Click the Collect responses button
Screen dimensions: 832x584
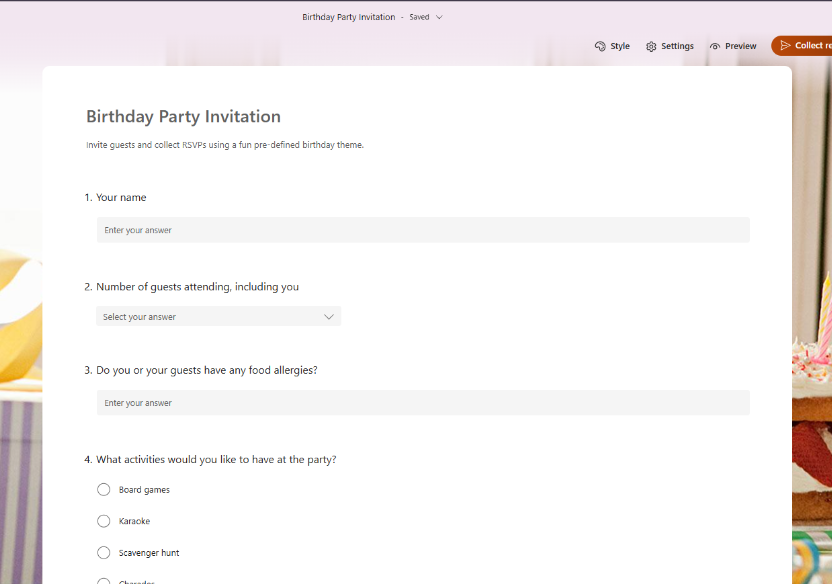[808, 45]
